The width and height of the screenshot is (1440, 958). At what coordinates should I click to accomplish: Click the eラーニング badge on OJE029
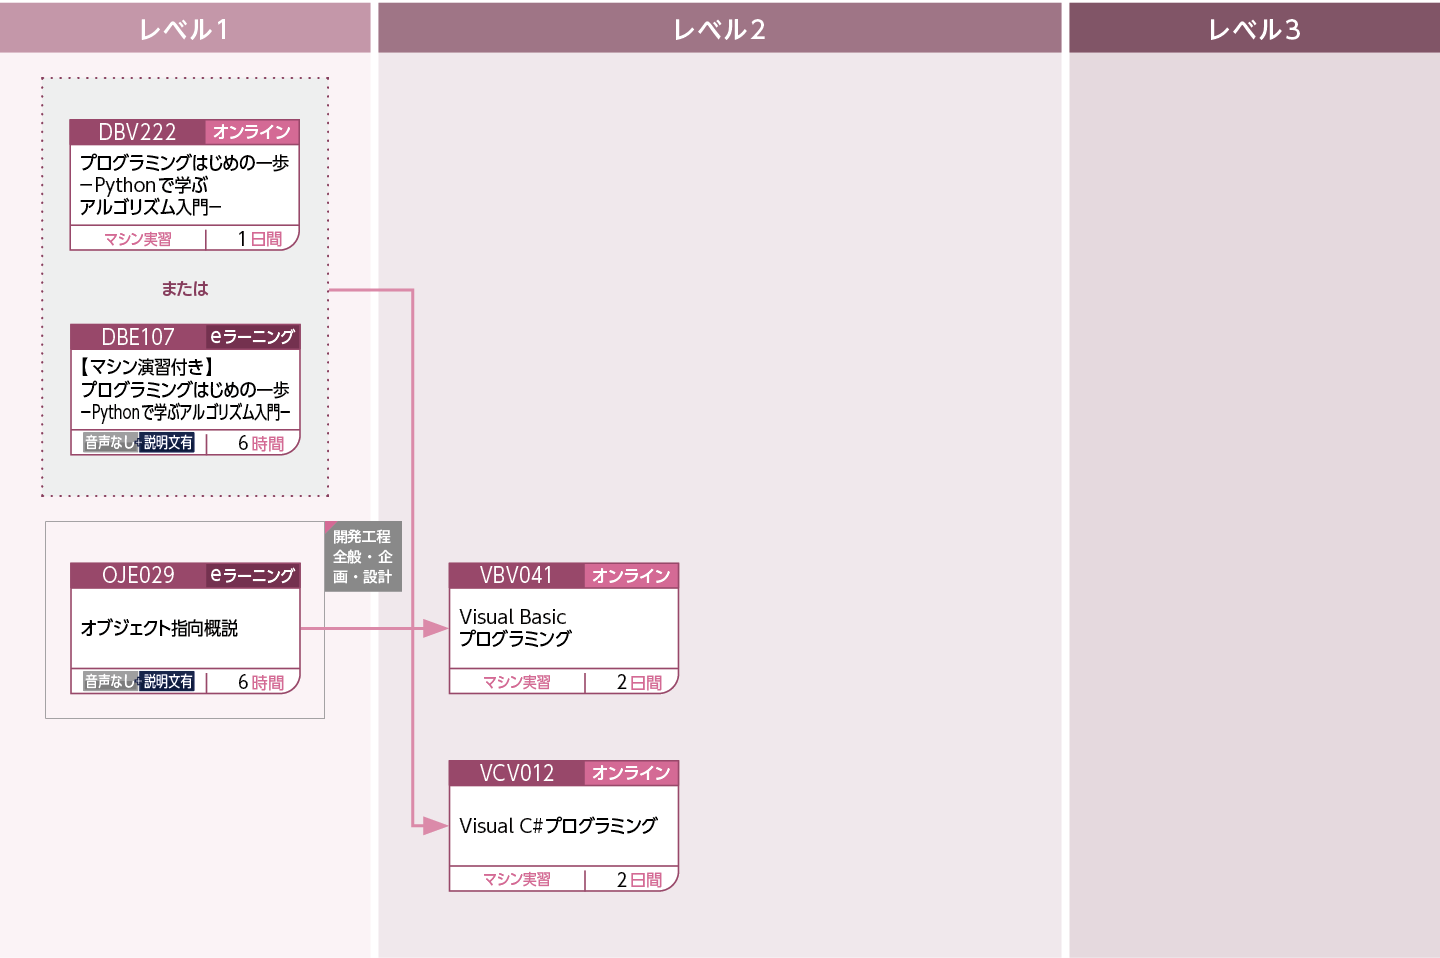pyautogui.click(x=250, y=576)
